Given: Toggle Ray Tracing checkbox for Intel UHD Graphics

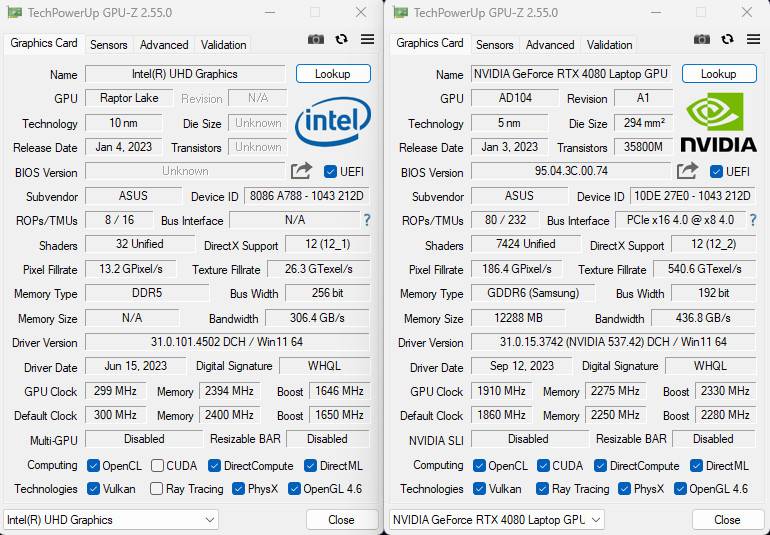Looking at the screenshot, I should pos(156,489).
